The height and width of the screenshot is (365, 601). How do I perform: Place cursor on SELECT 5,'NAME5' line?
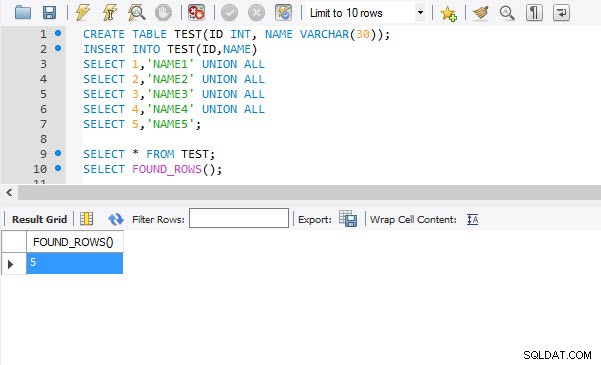(142, 124)
